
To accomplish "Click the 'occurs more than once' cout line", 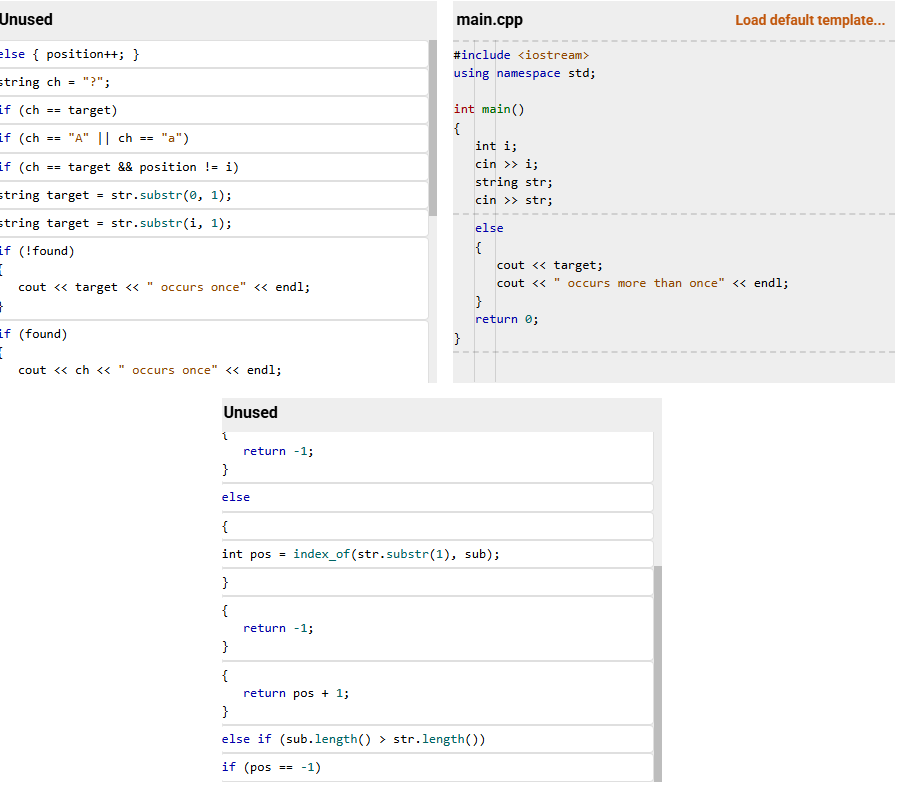I will (x=642, y=284).
